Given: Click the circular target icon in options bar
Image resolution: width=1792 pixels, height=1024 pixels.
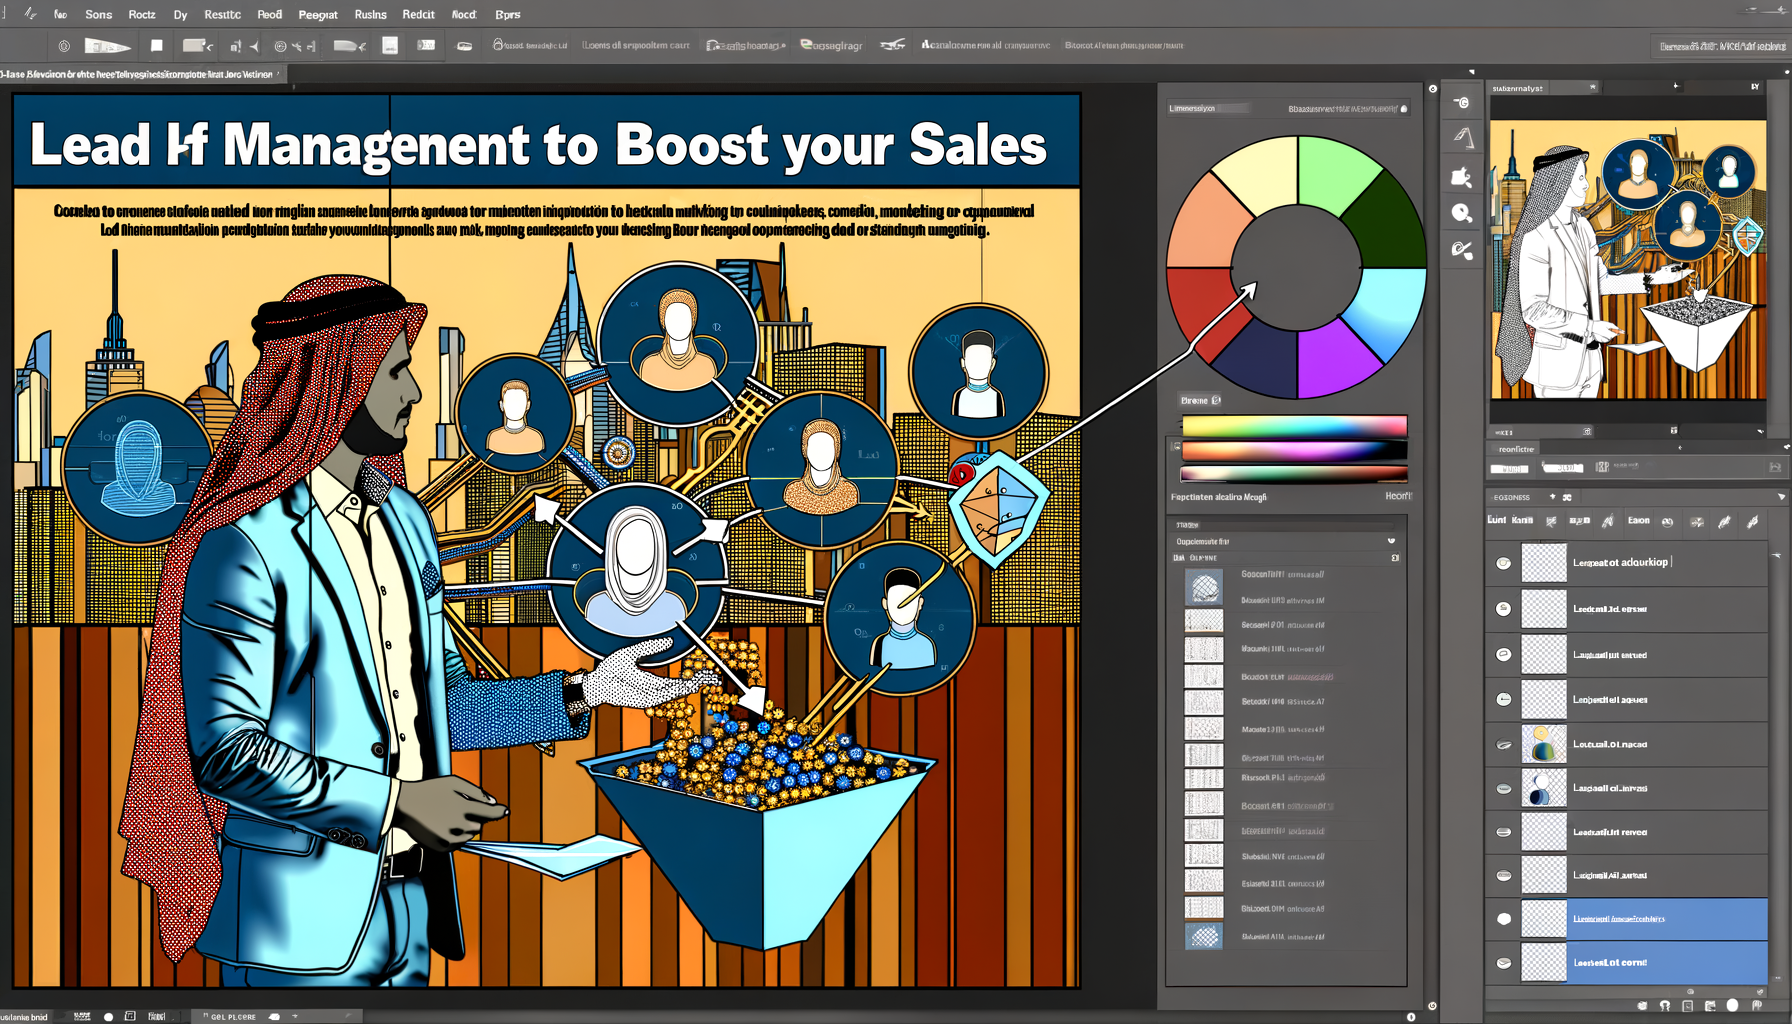Looking at the screenshot, I should [x=64, y=46].
